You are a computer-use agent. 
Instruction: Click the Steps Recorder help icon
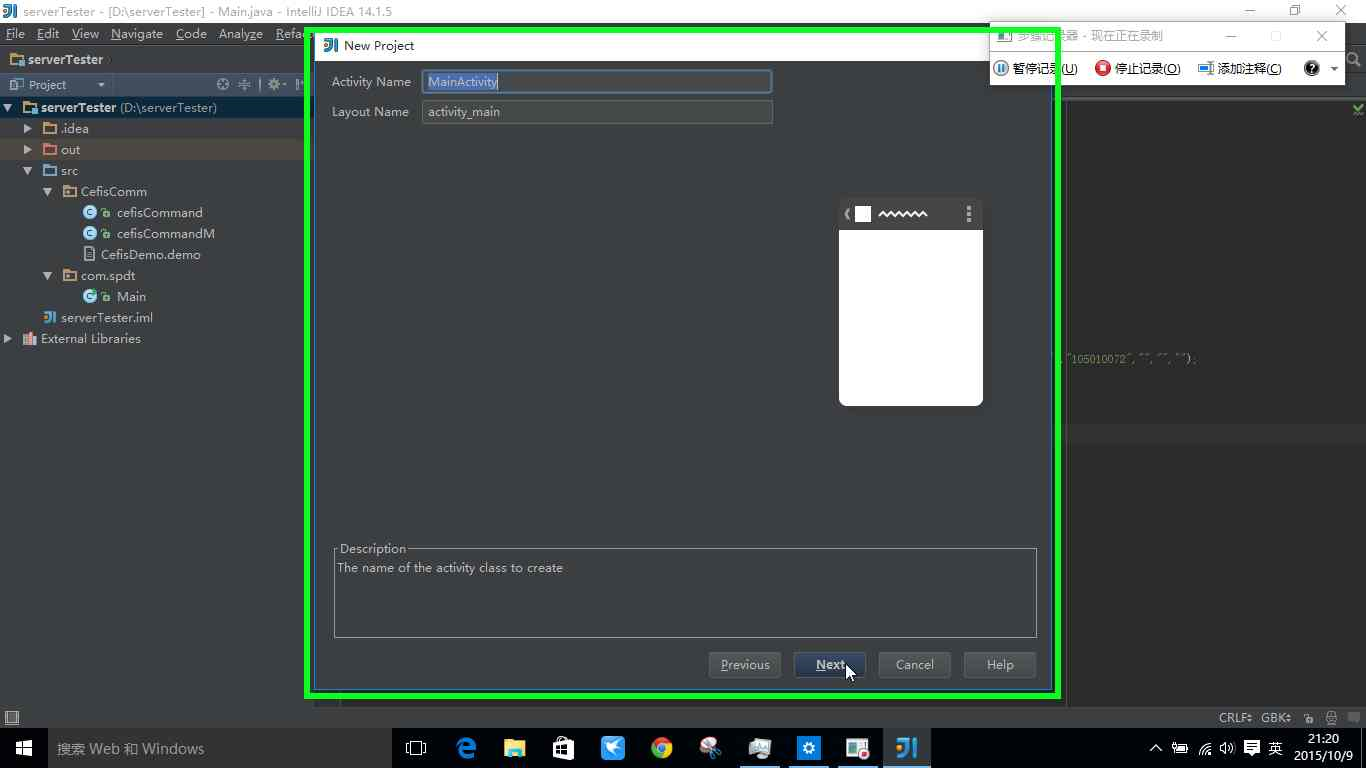click(1311, 68)
